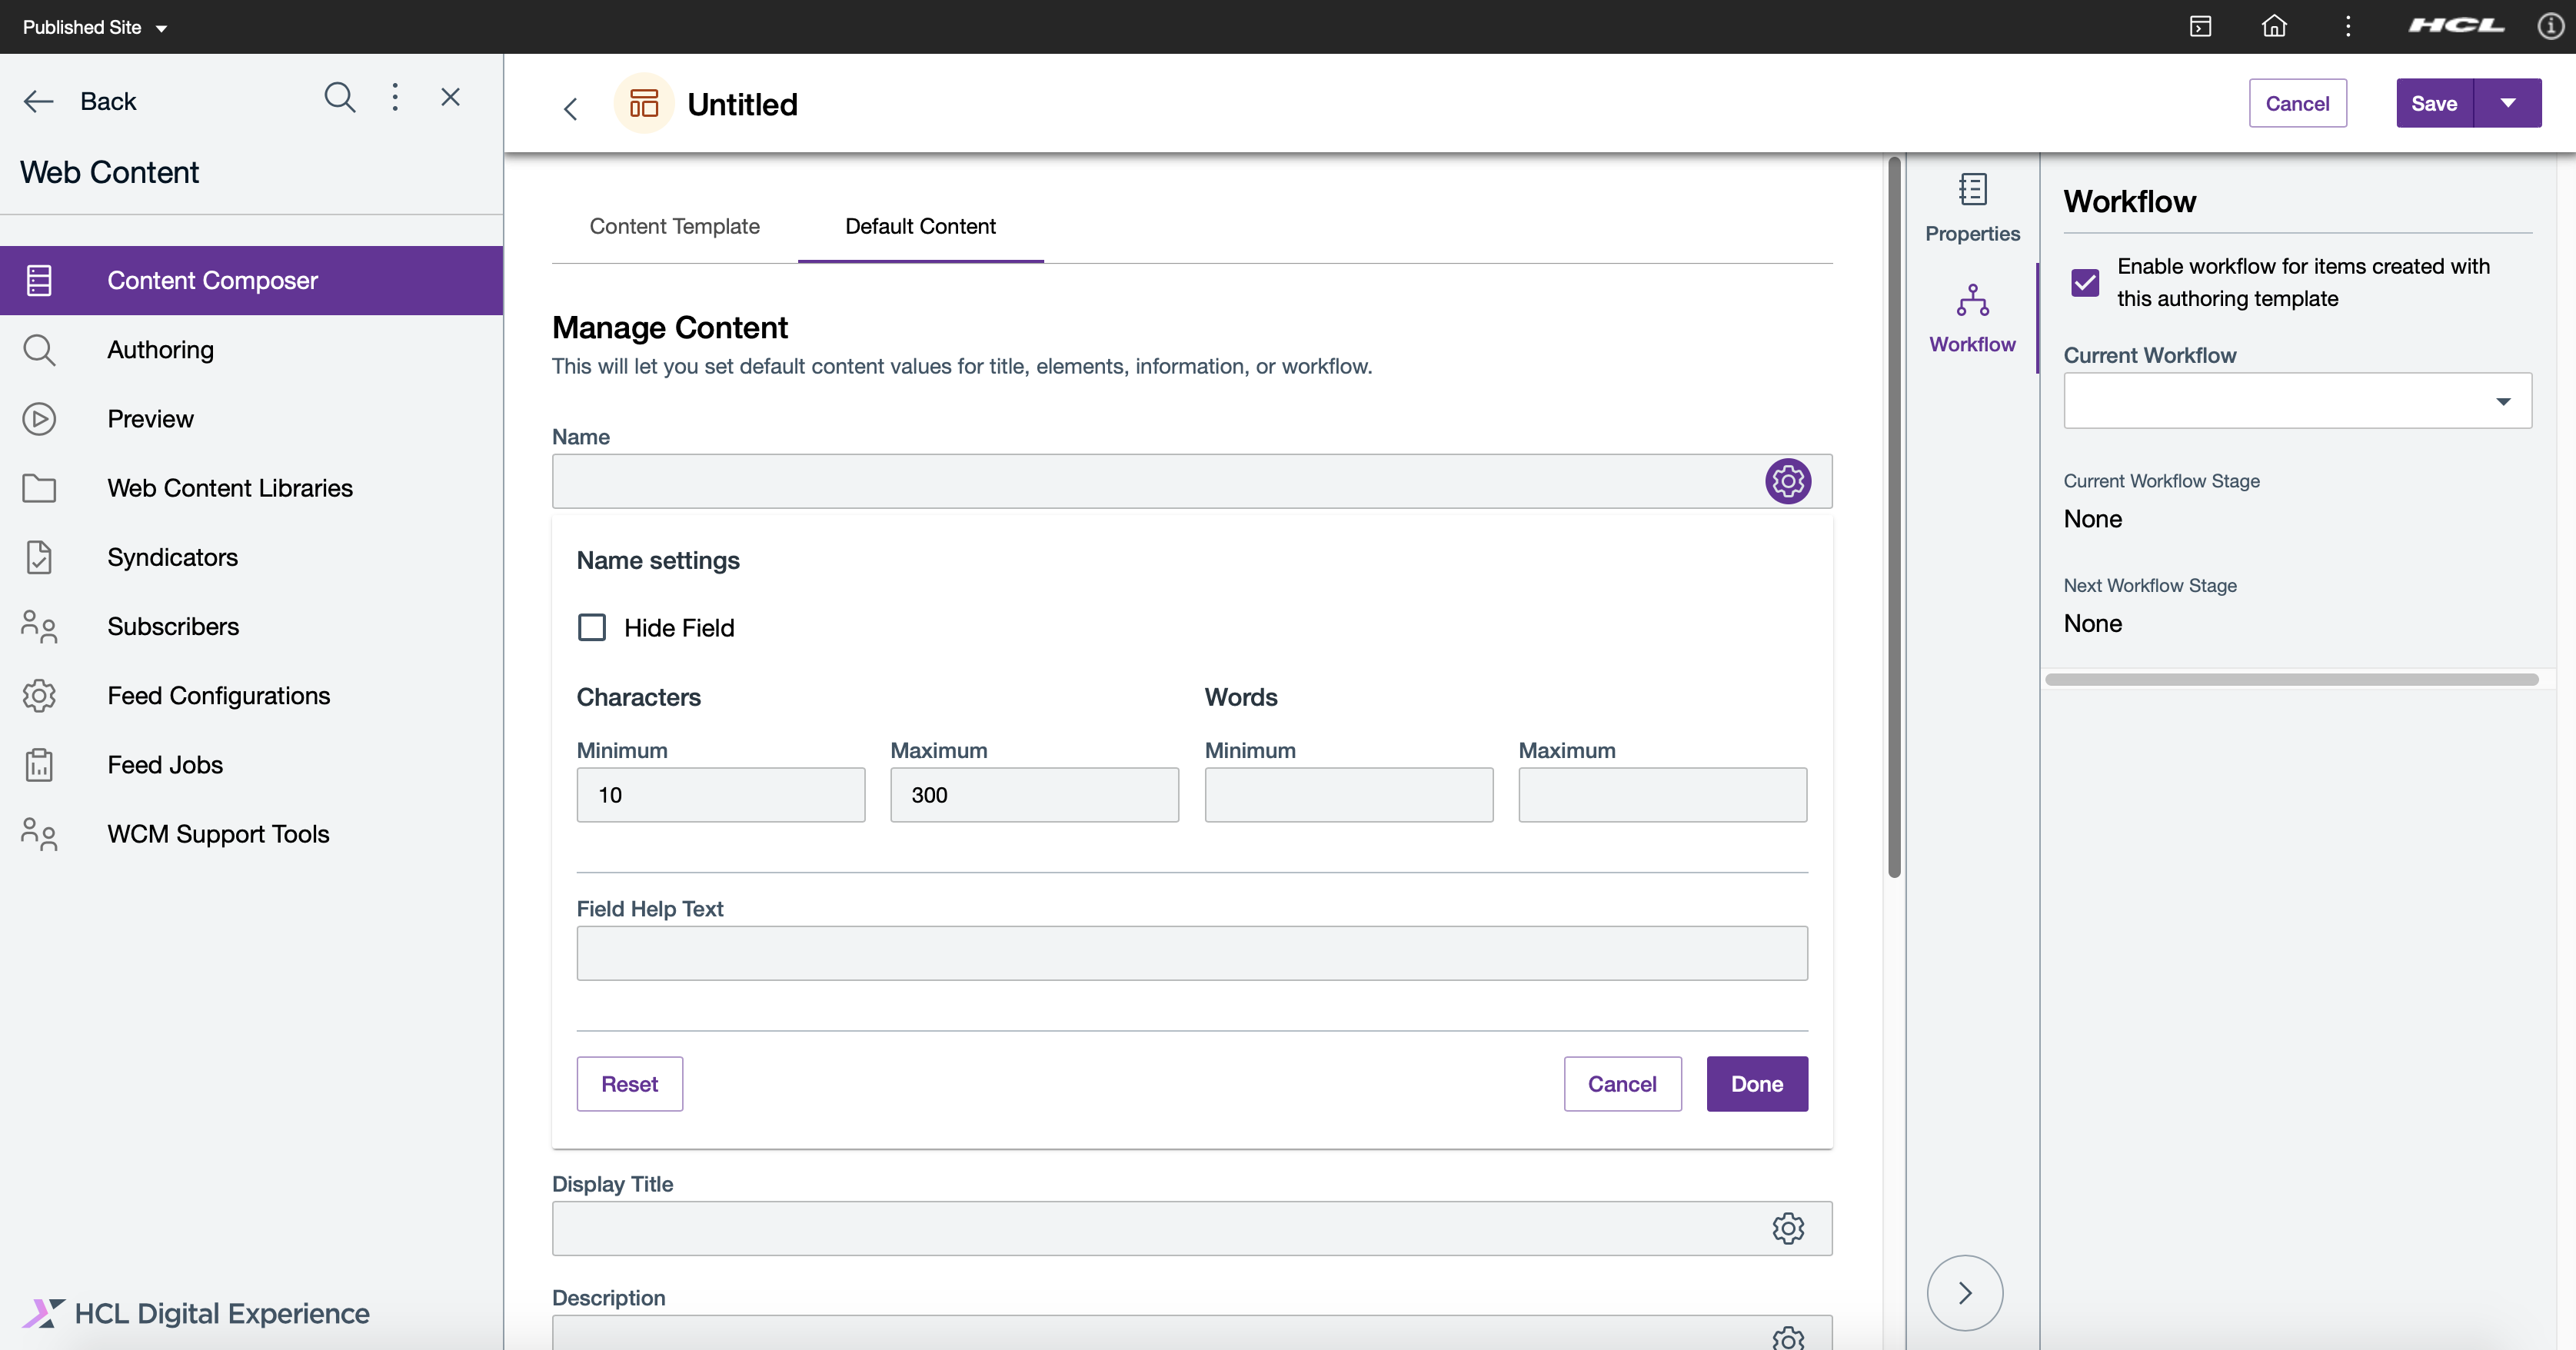This screenshot has width=2576, height=1350.
Task: Click the Field Help Text input
Action: coord(1192,953)
